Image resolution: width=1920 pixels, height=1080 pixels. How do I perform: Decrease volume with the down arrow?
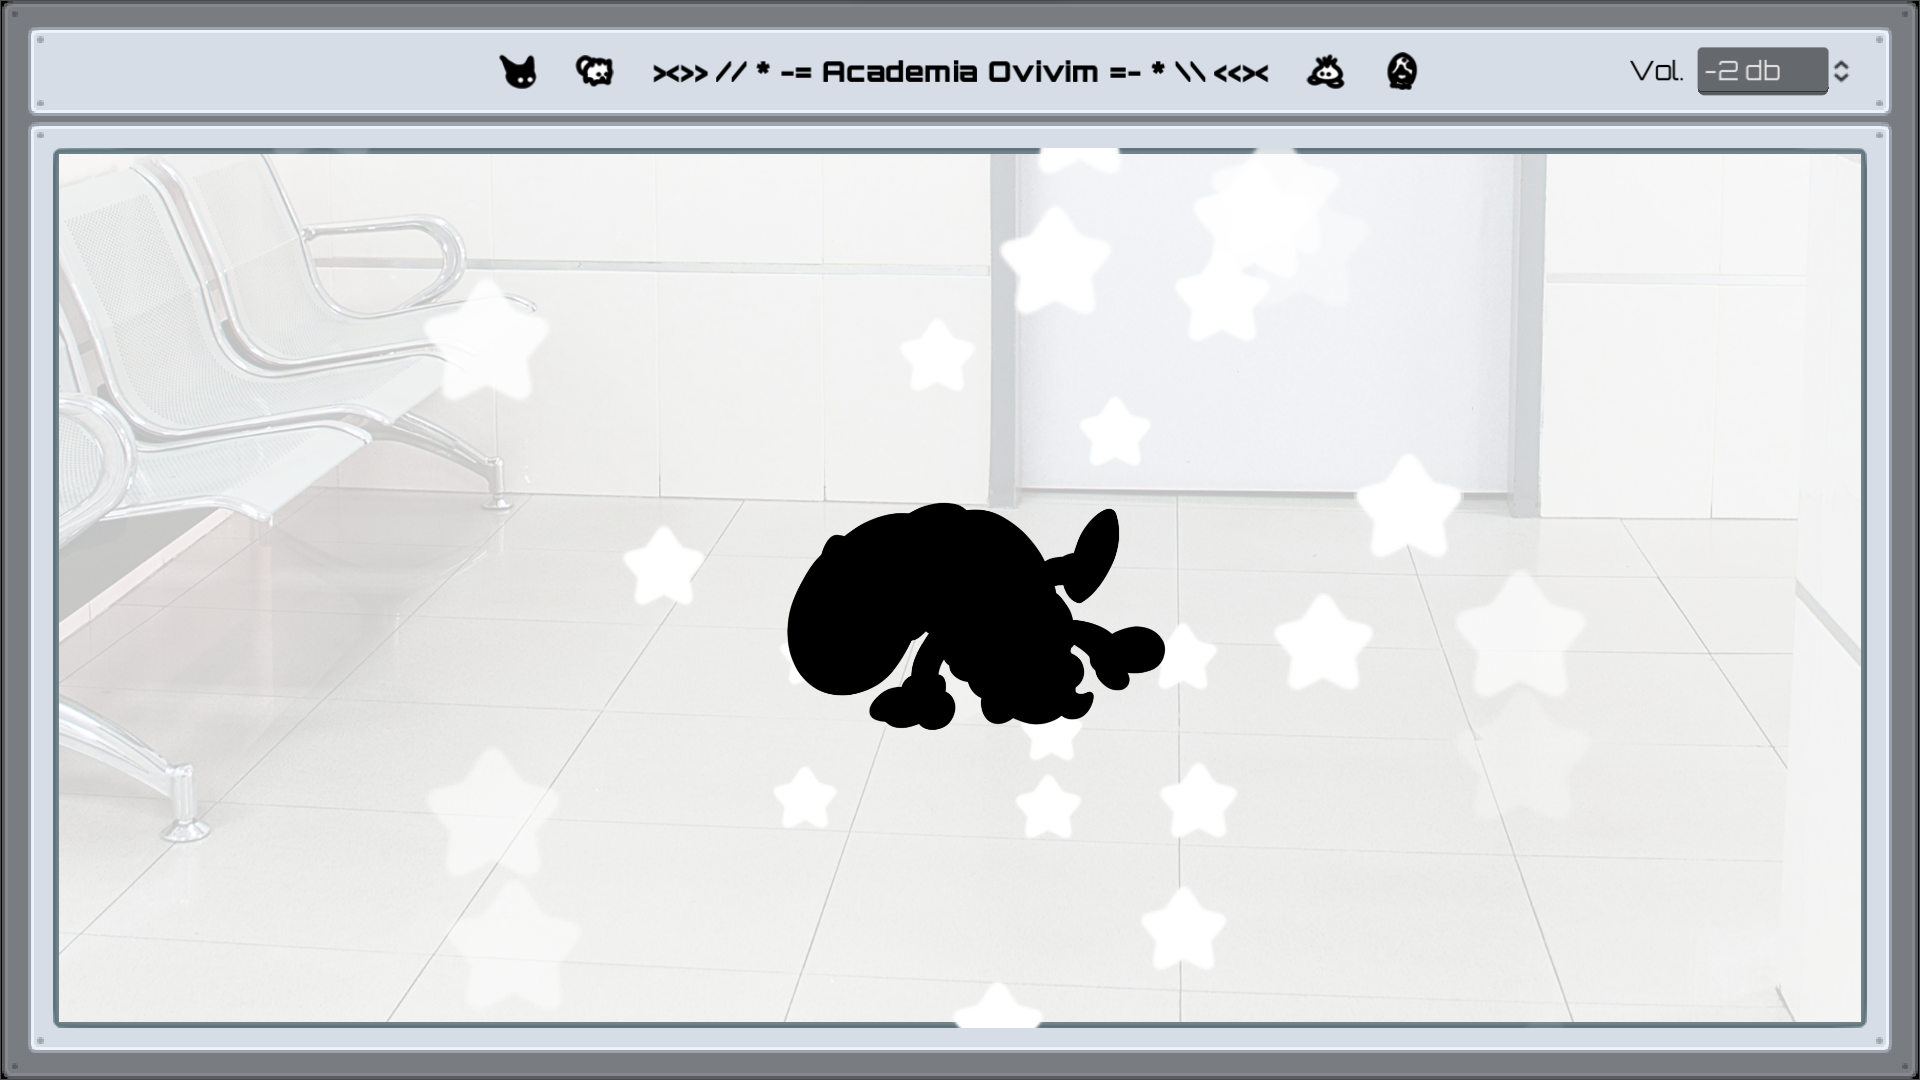[1841, 79]
